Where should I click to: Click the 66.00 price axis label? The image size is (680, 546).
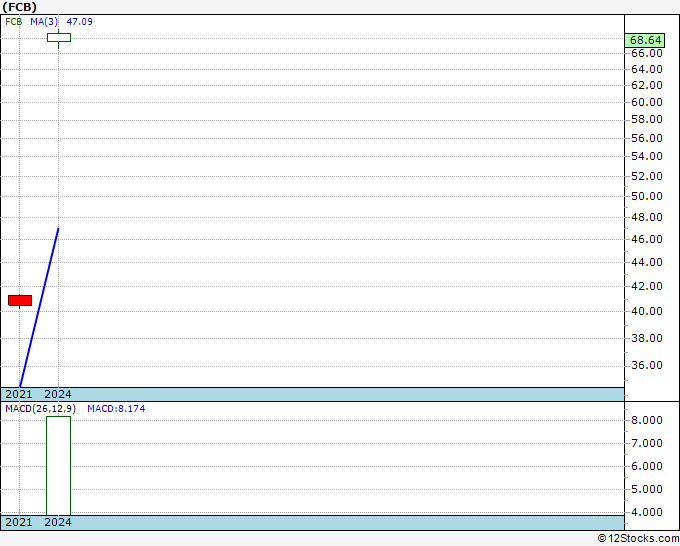point(647,53)
